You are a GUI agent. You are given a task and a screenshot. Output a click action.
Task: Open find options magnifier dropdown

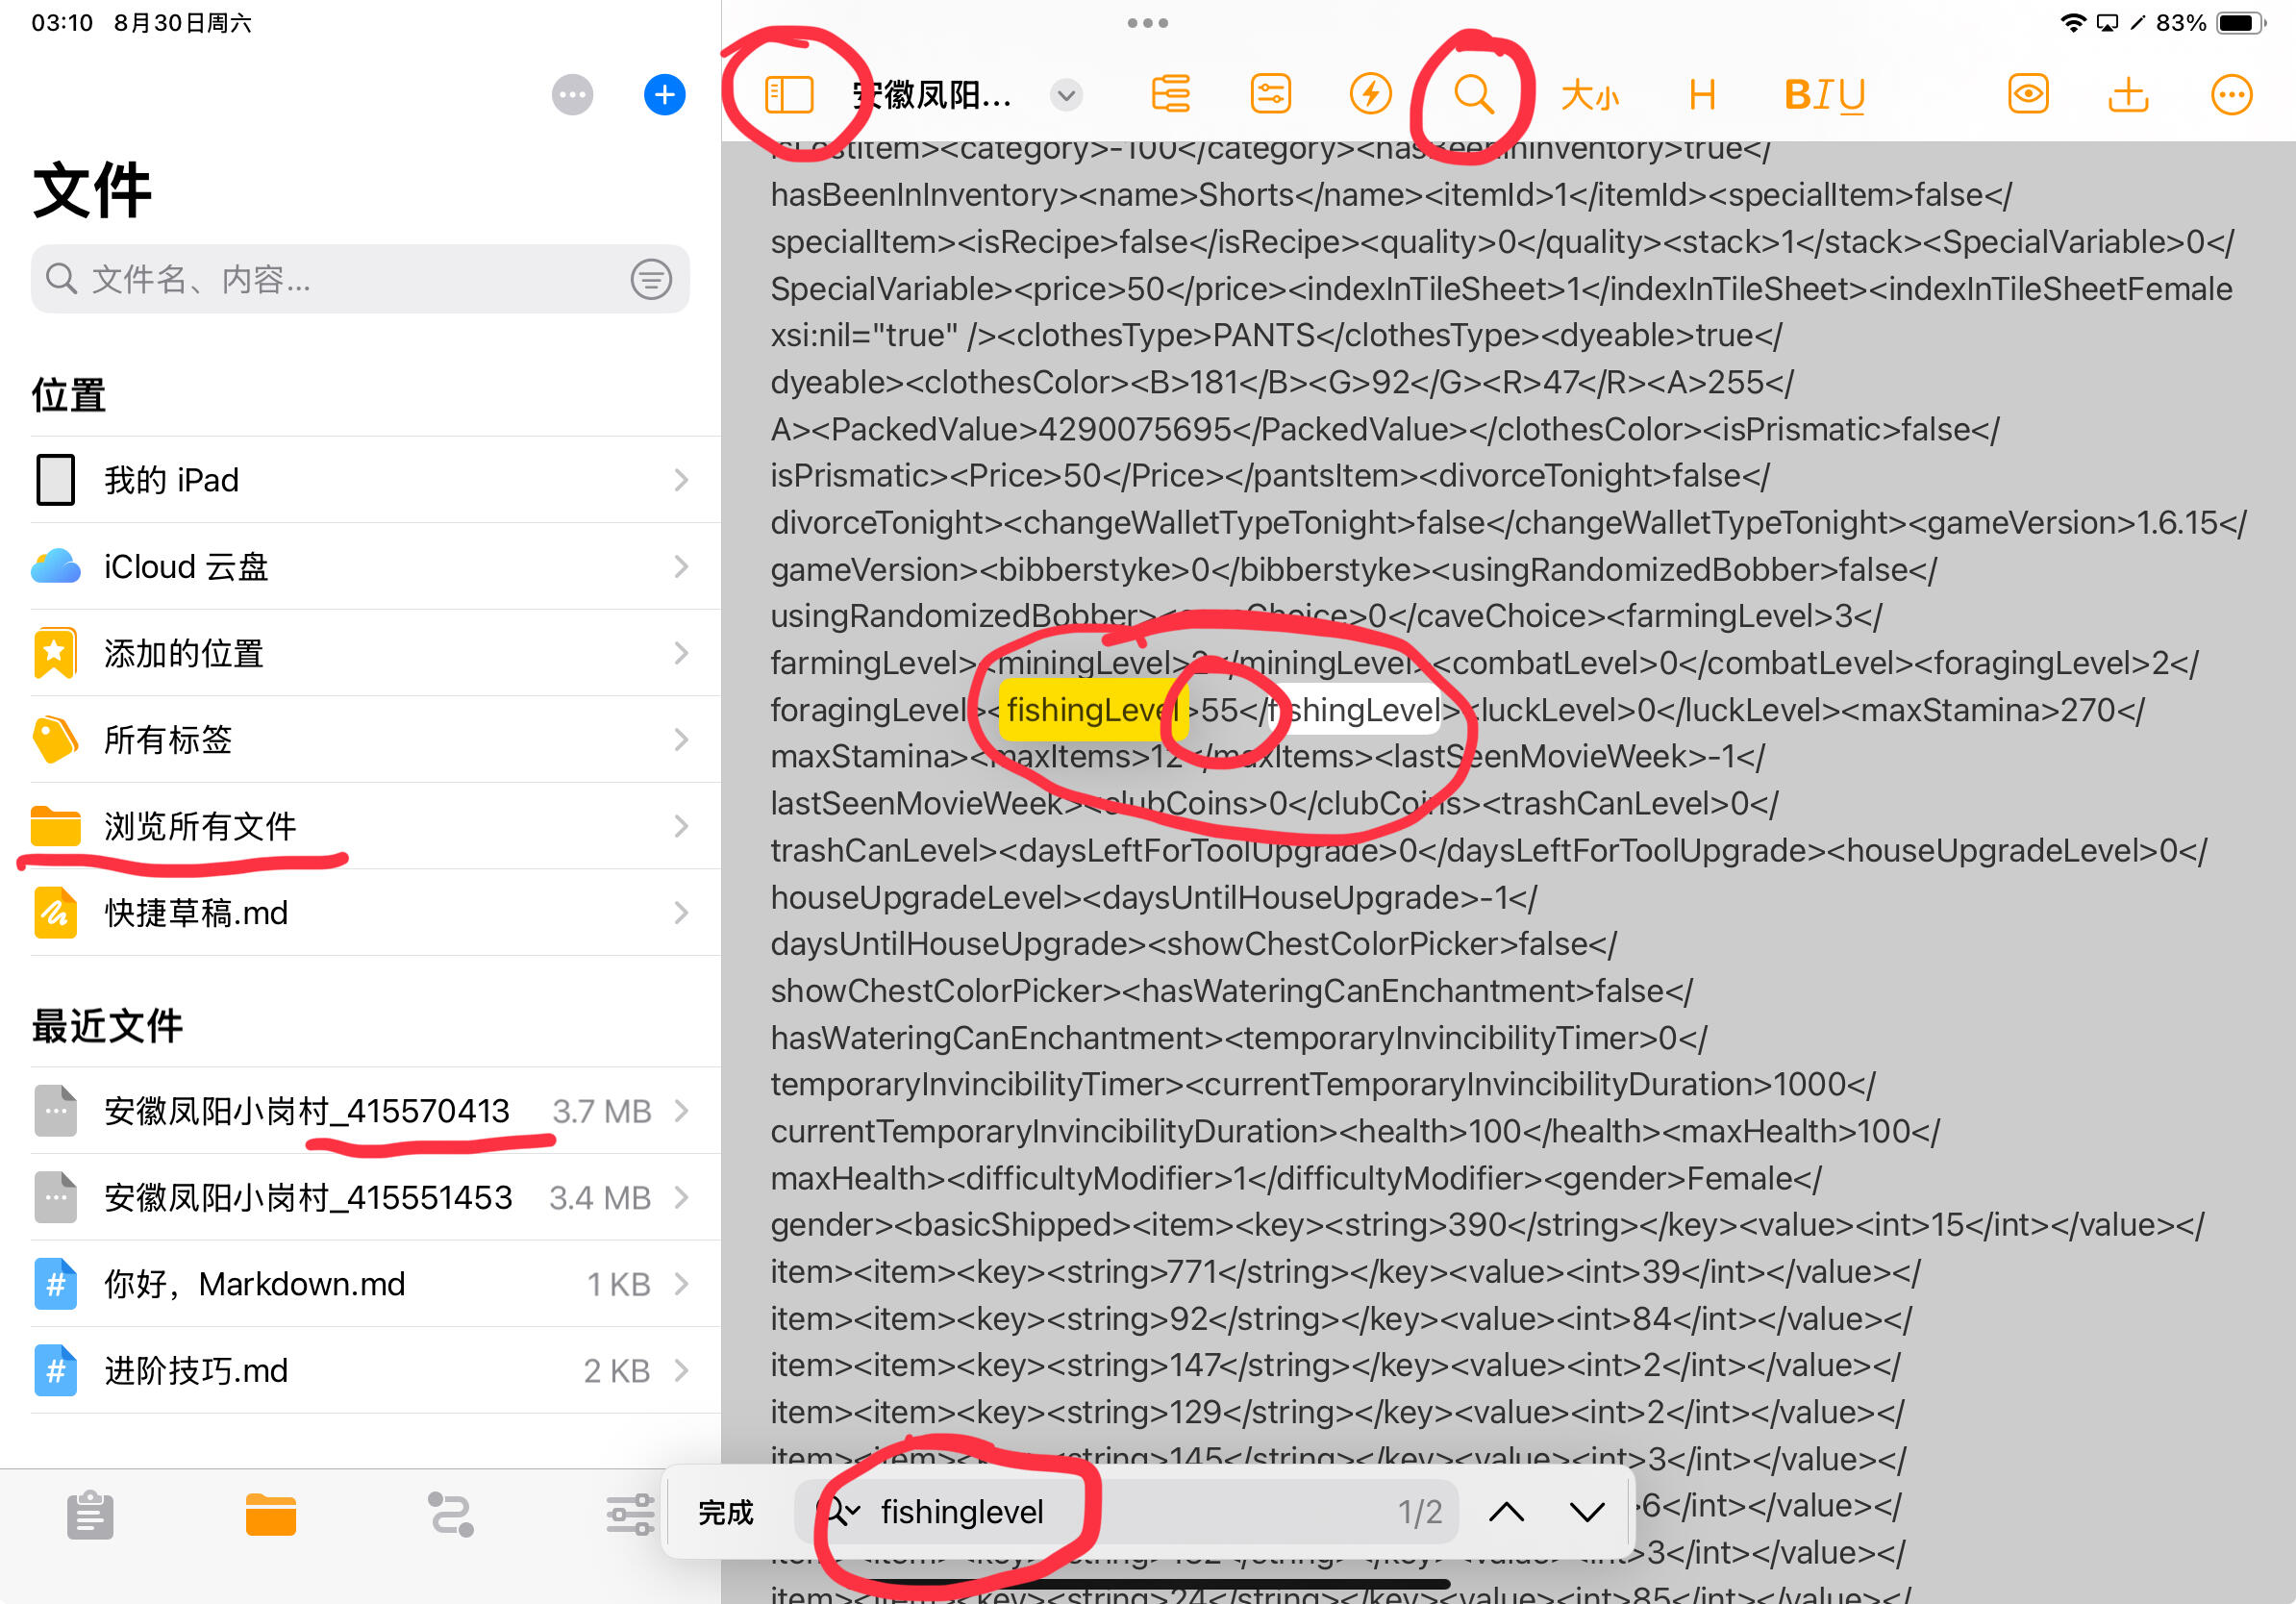(839, 1512)
